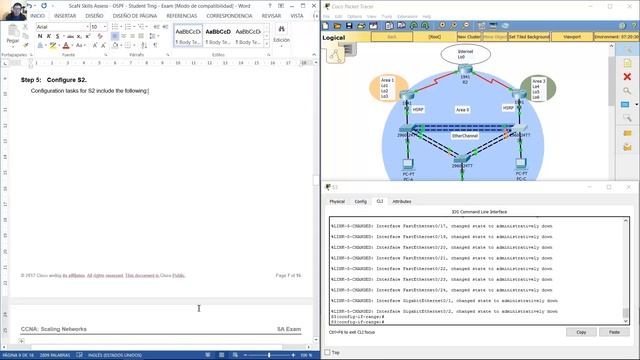Click Redo green arrow in Packet Tracer
Screen dimensions: 640x360
coord(425,26)
